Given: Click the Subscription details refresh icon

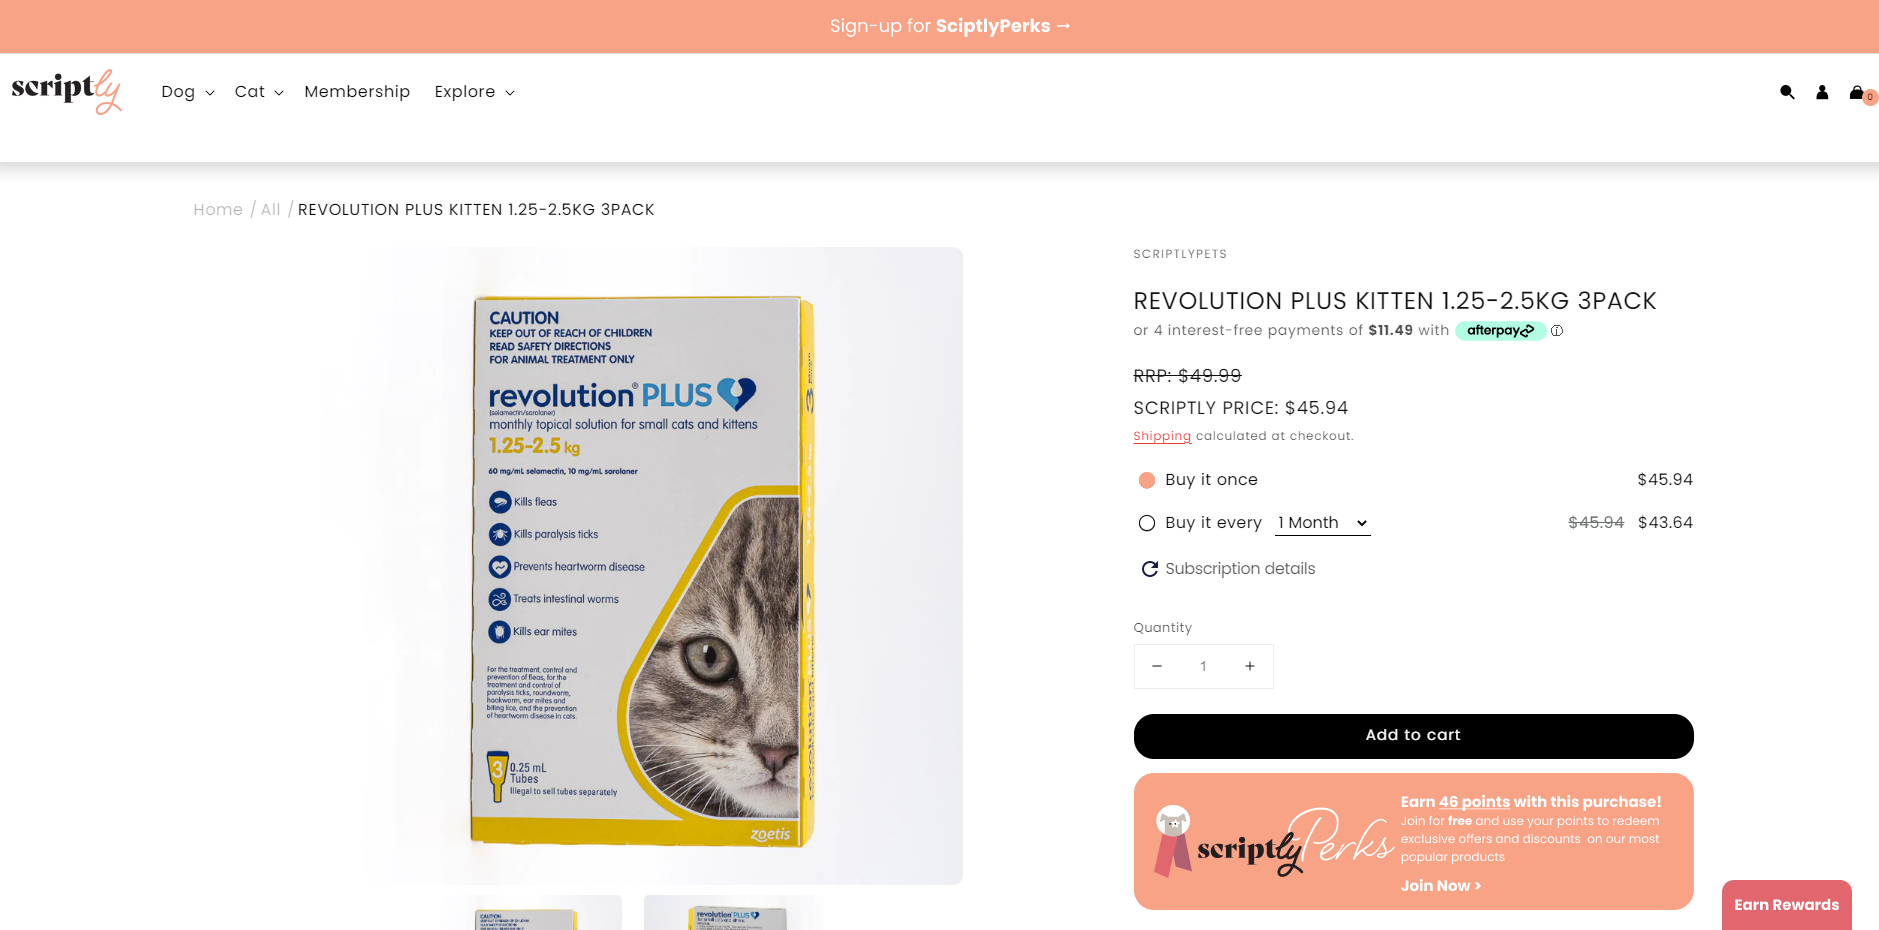Looking at the screenshot, I should (1150, 569).
